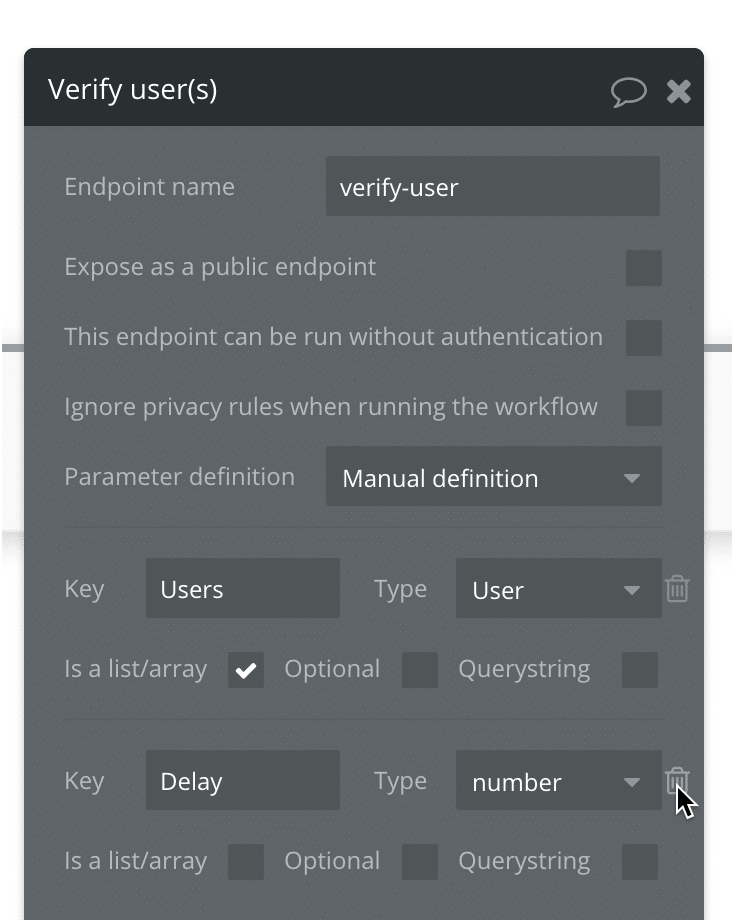Delete the Users parameter using its trash icon
The image size is (734, 922).
677,589
